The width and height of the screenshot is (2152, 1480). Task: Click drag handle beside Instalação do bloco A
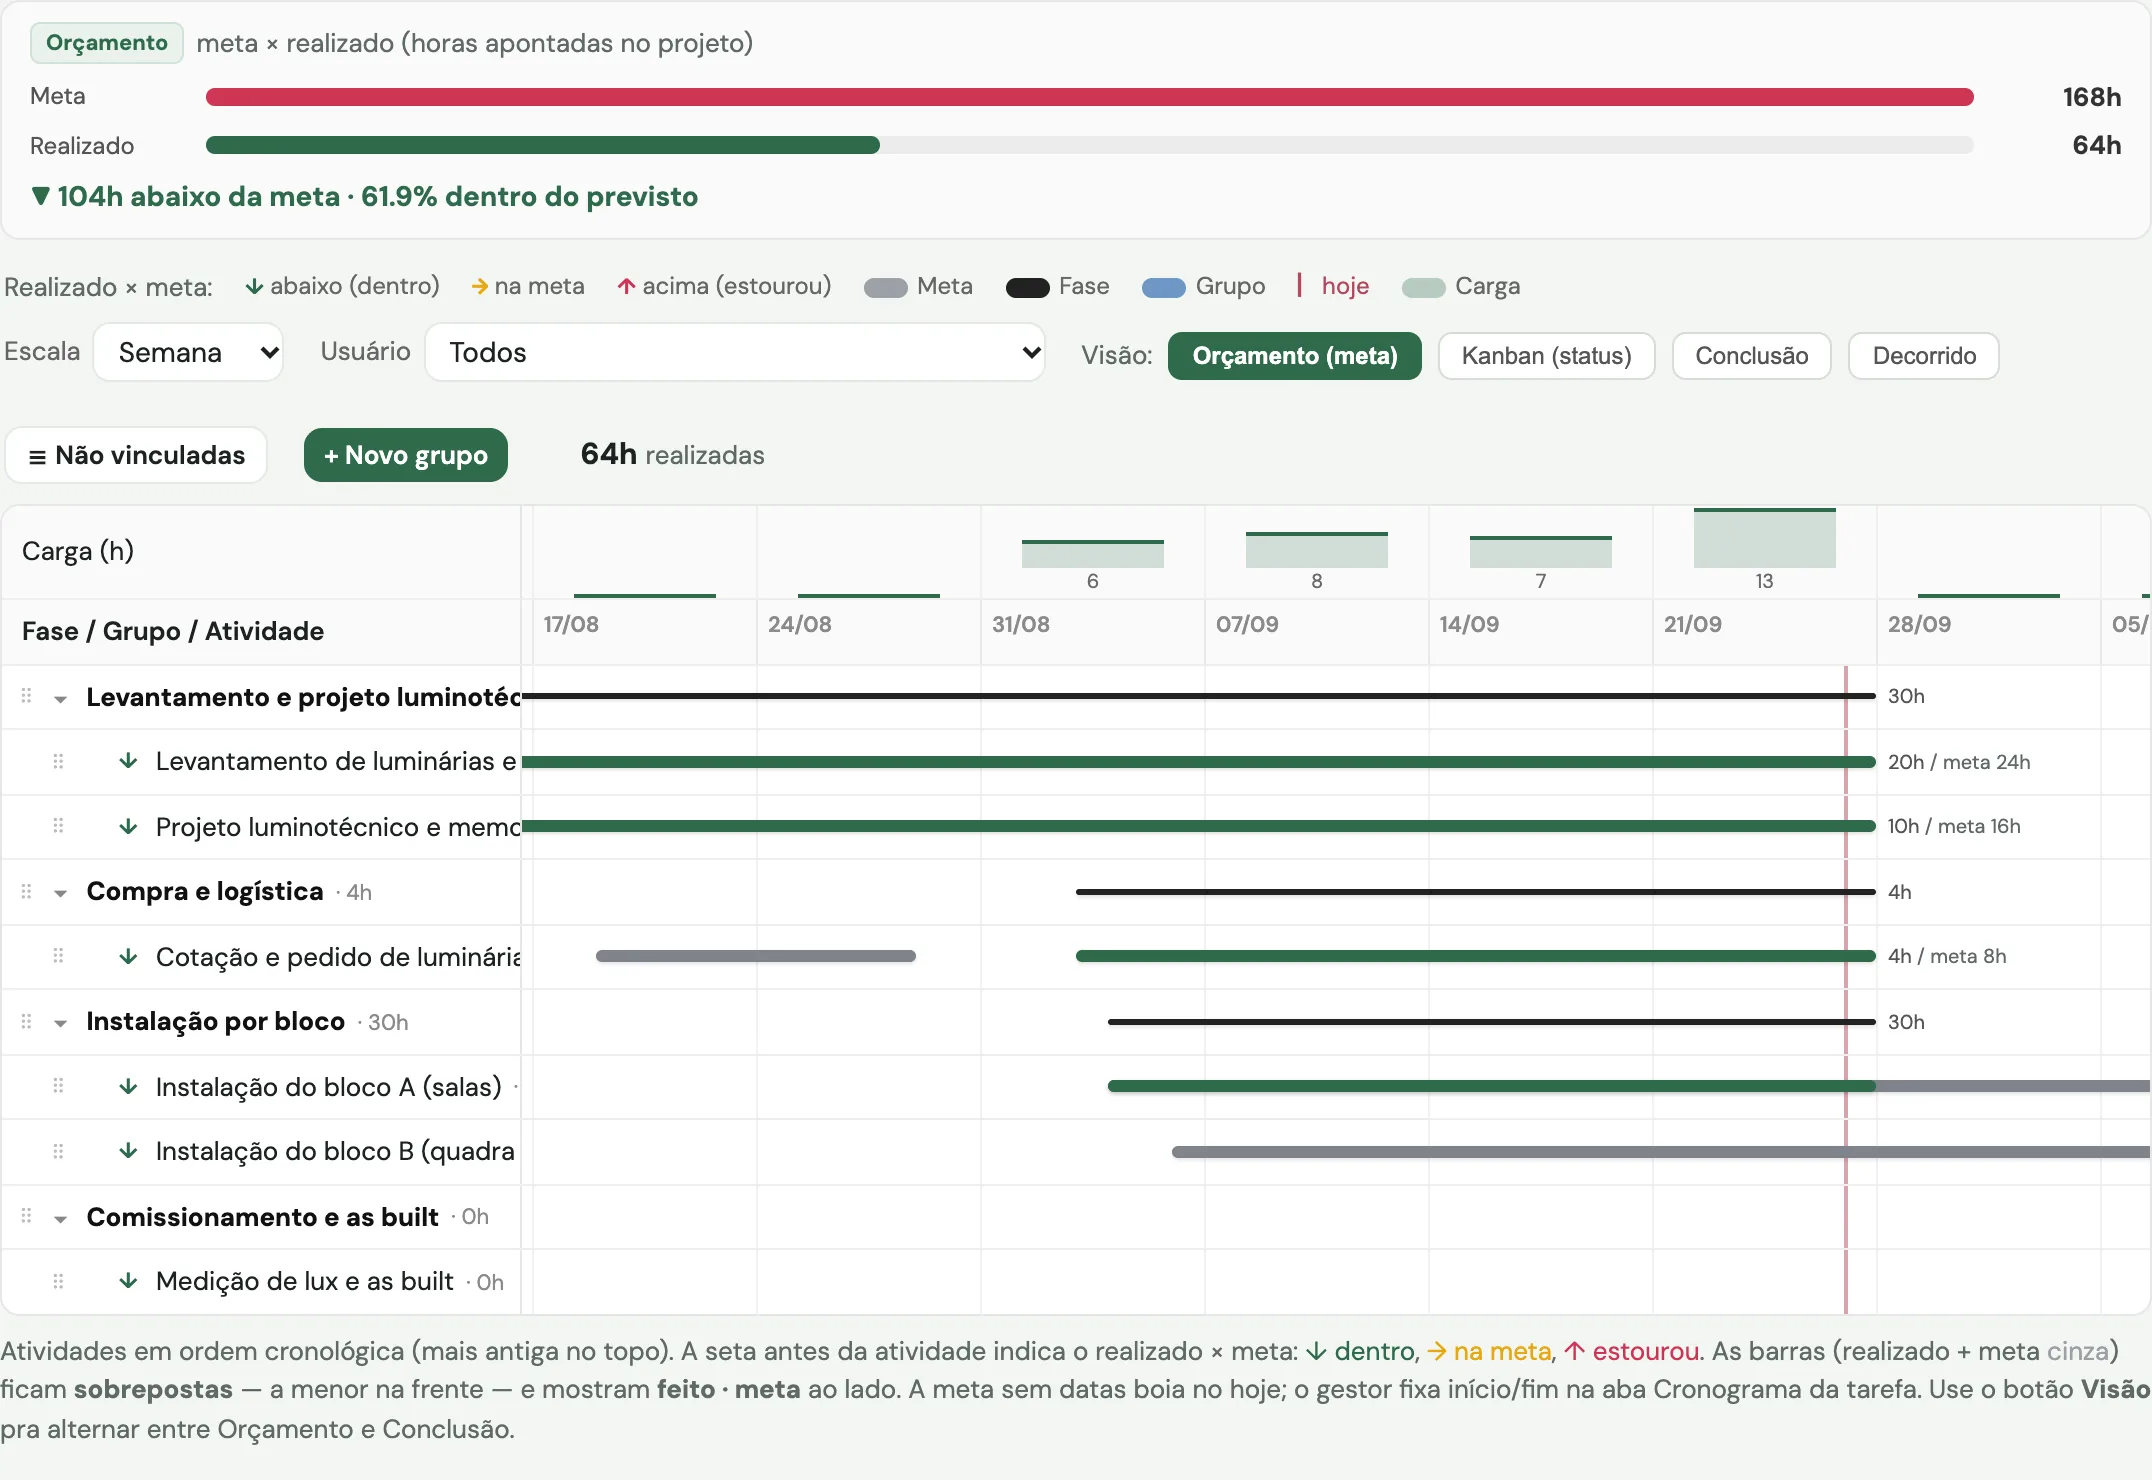58,1086
